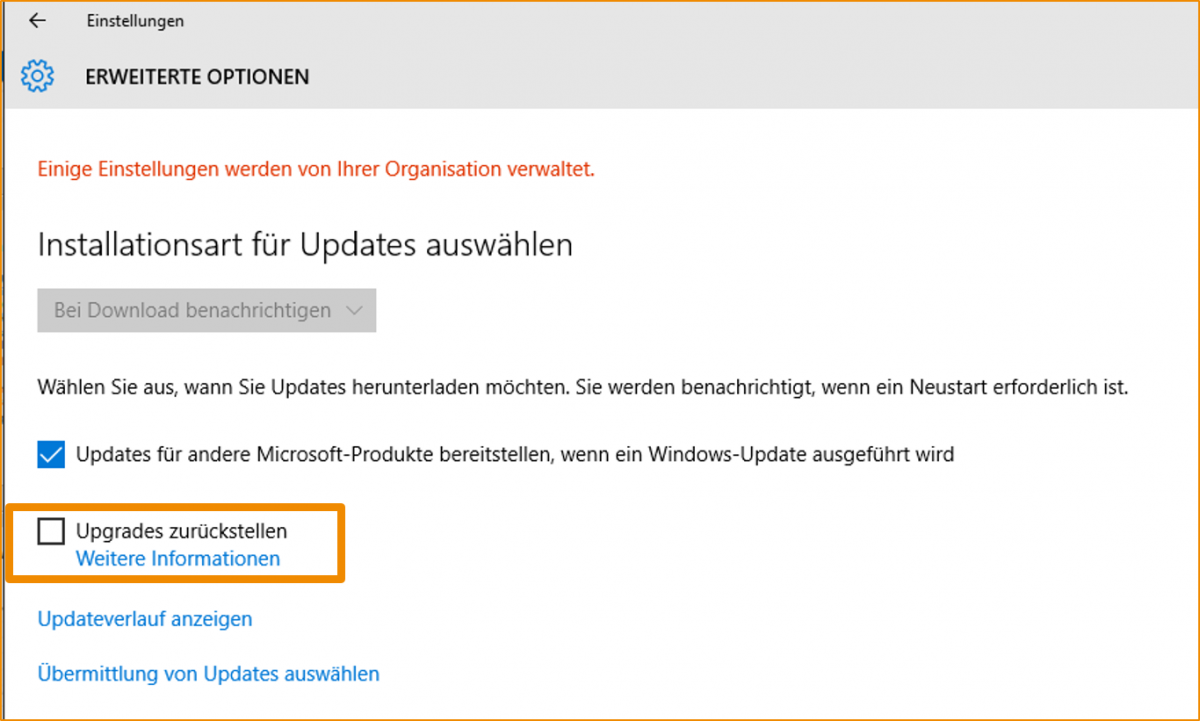Click the 'ERWEITERTE OPTIONEN' page heading
This screenshot has height=721, width=1200.
[x=197, y=77]
